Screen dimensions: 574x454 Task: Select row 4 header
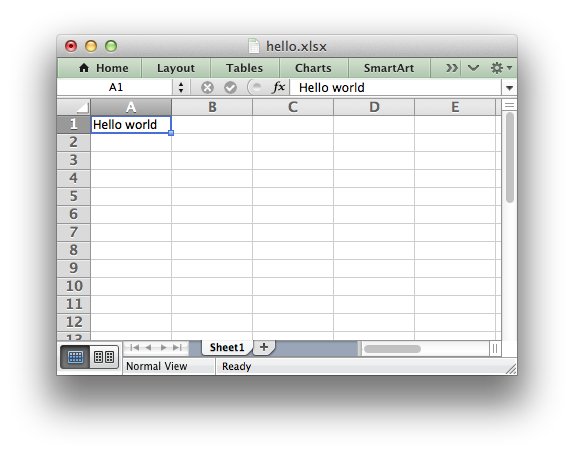(74, 178)
